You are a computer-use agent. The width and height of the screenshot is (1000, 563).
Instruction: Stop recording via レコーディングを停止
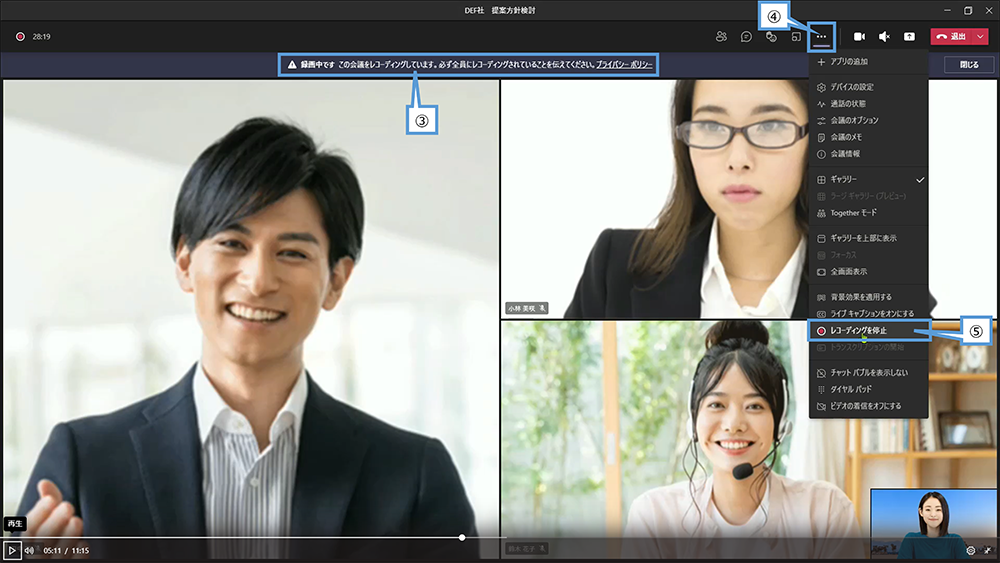868,331
